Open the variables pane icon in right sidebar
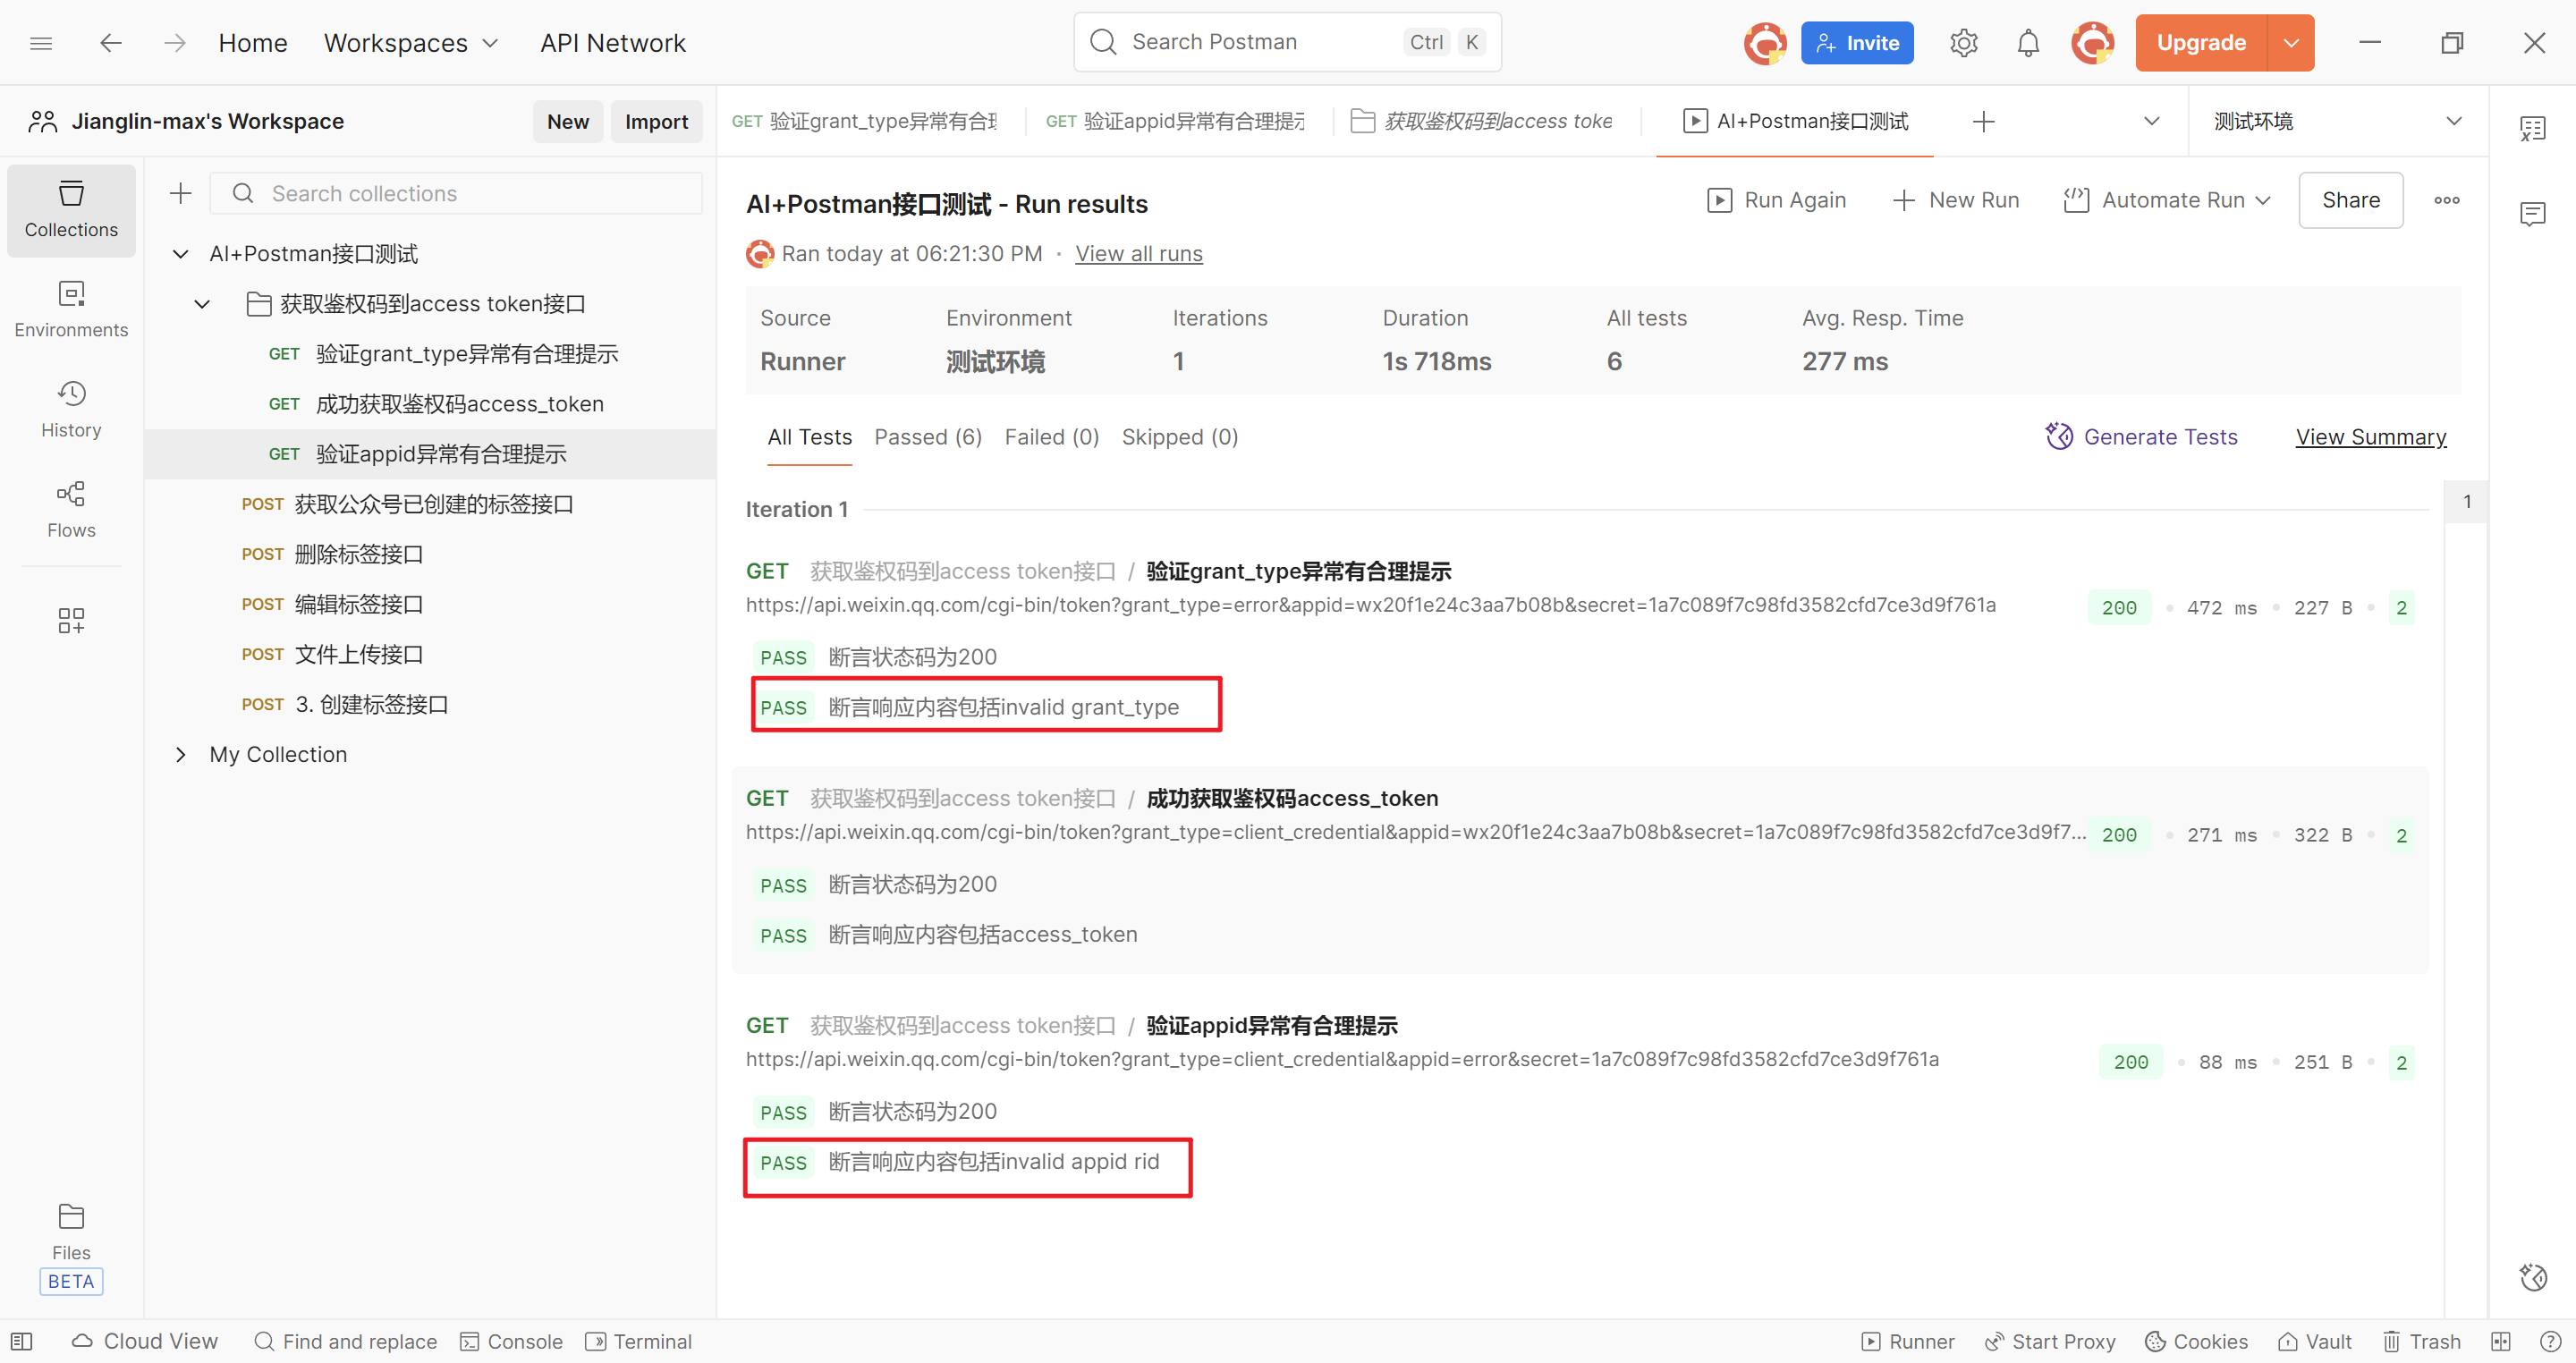 [2532, 128]
